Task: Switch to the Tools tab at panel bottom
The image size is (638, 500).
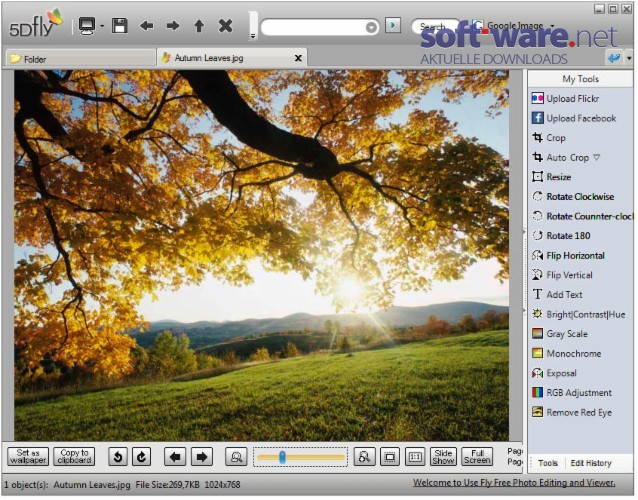Action: pos(548,463)
